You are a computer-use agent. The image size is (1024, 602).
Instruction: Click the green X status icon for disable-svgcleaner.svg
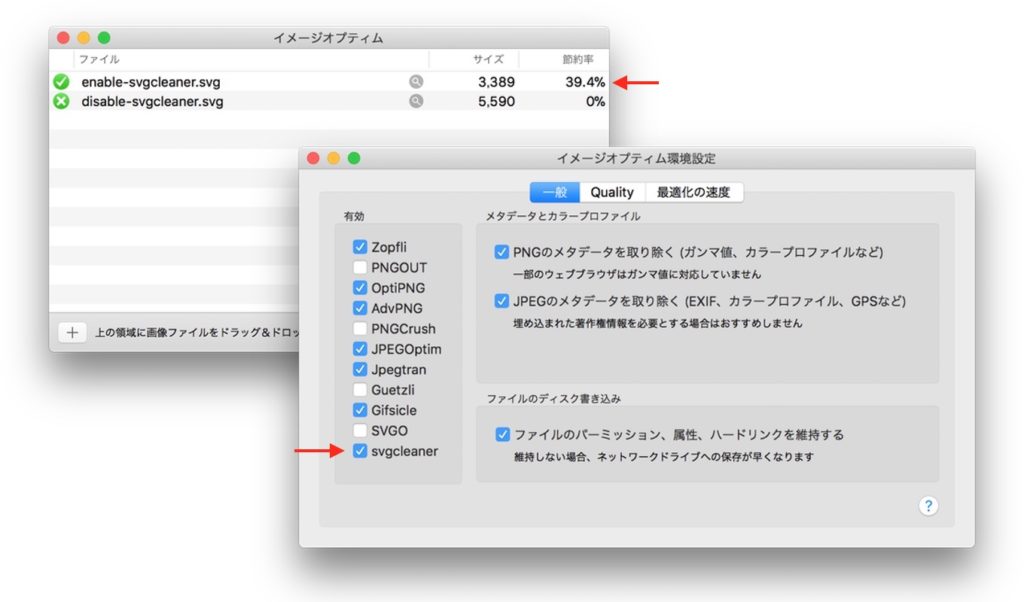tap(61, 101)
